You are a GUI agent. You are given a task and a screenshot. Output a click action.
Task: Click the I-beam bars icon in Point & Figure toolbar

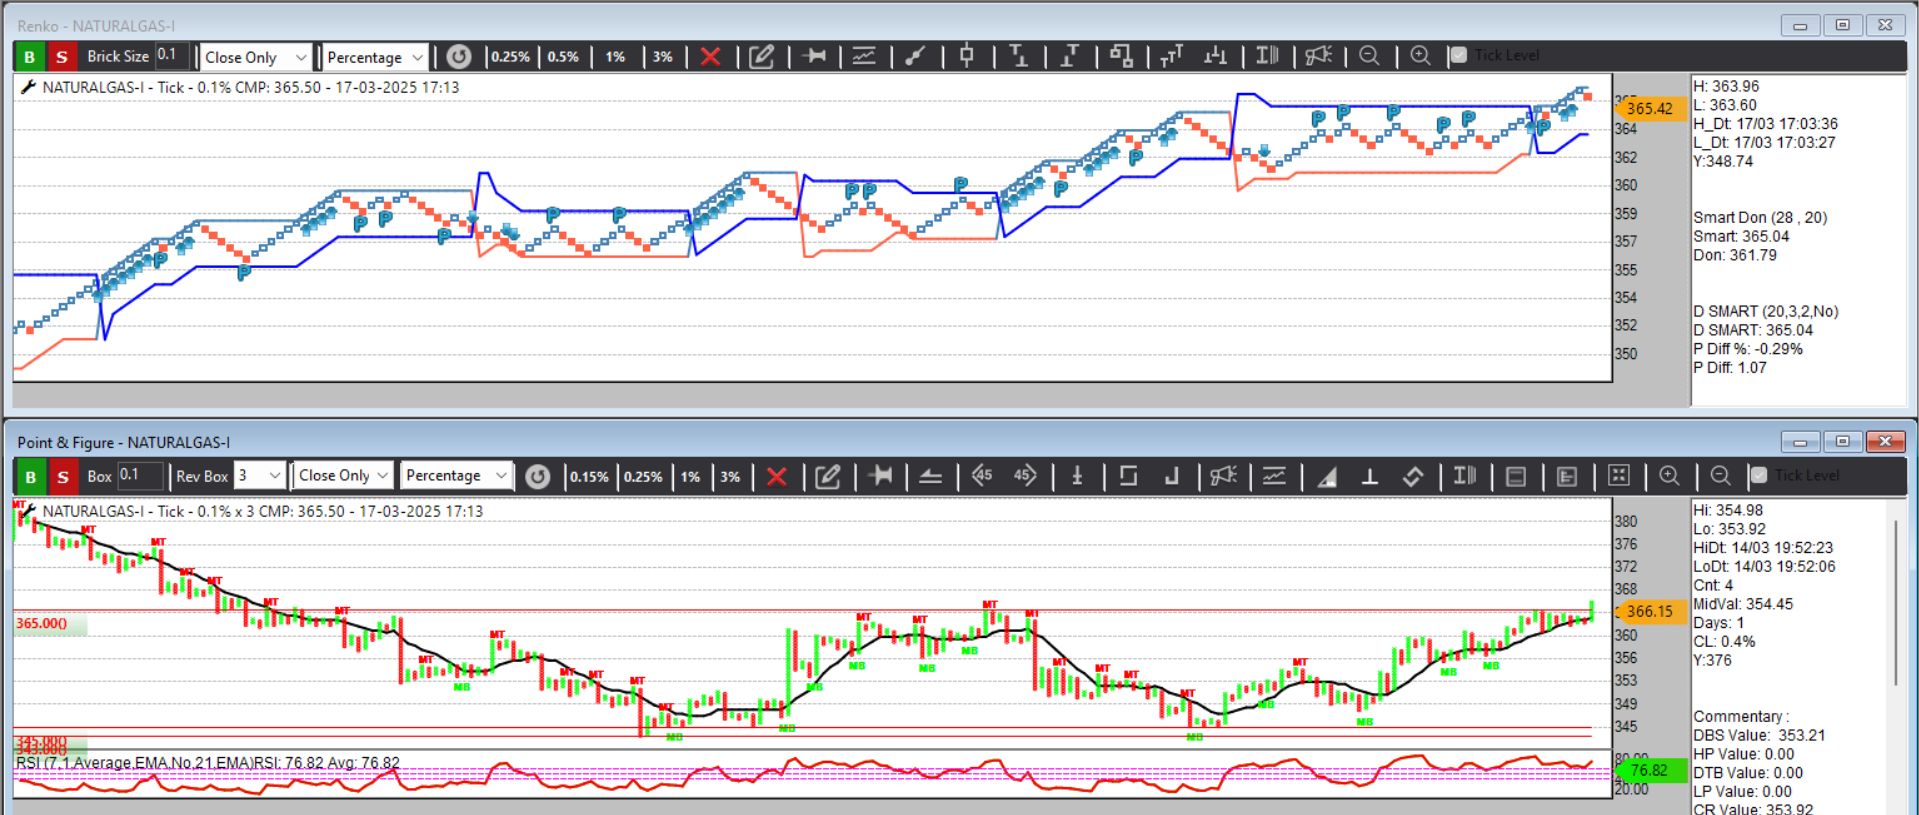(x=1465, y=476)
